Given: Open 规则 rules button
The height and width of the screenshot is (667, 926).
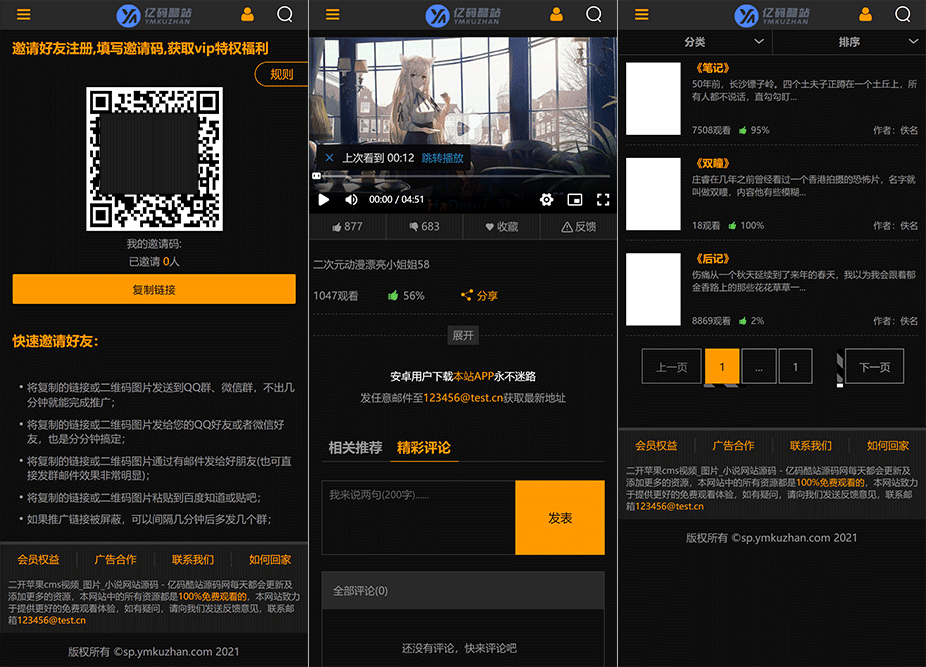Looking at the screenshot, I should pos(282,74).
